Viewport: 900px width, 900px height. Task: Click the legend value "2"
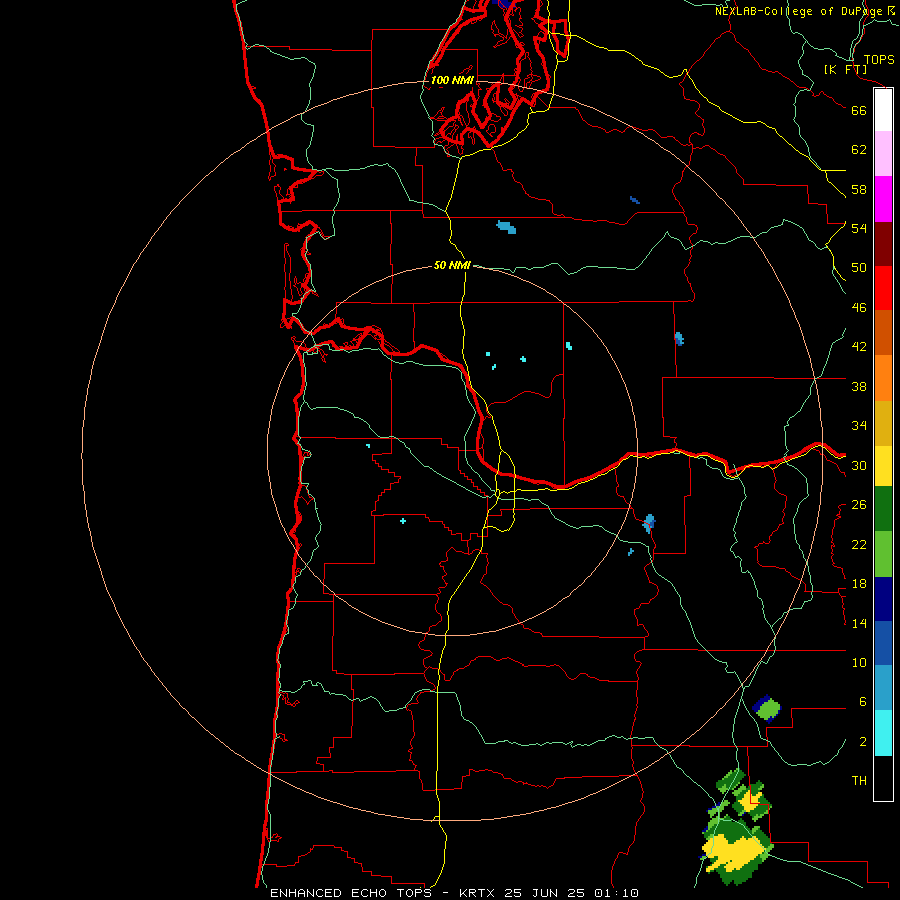[x=863, y=742]
